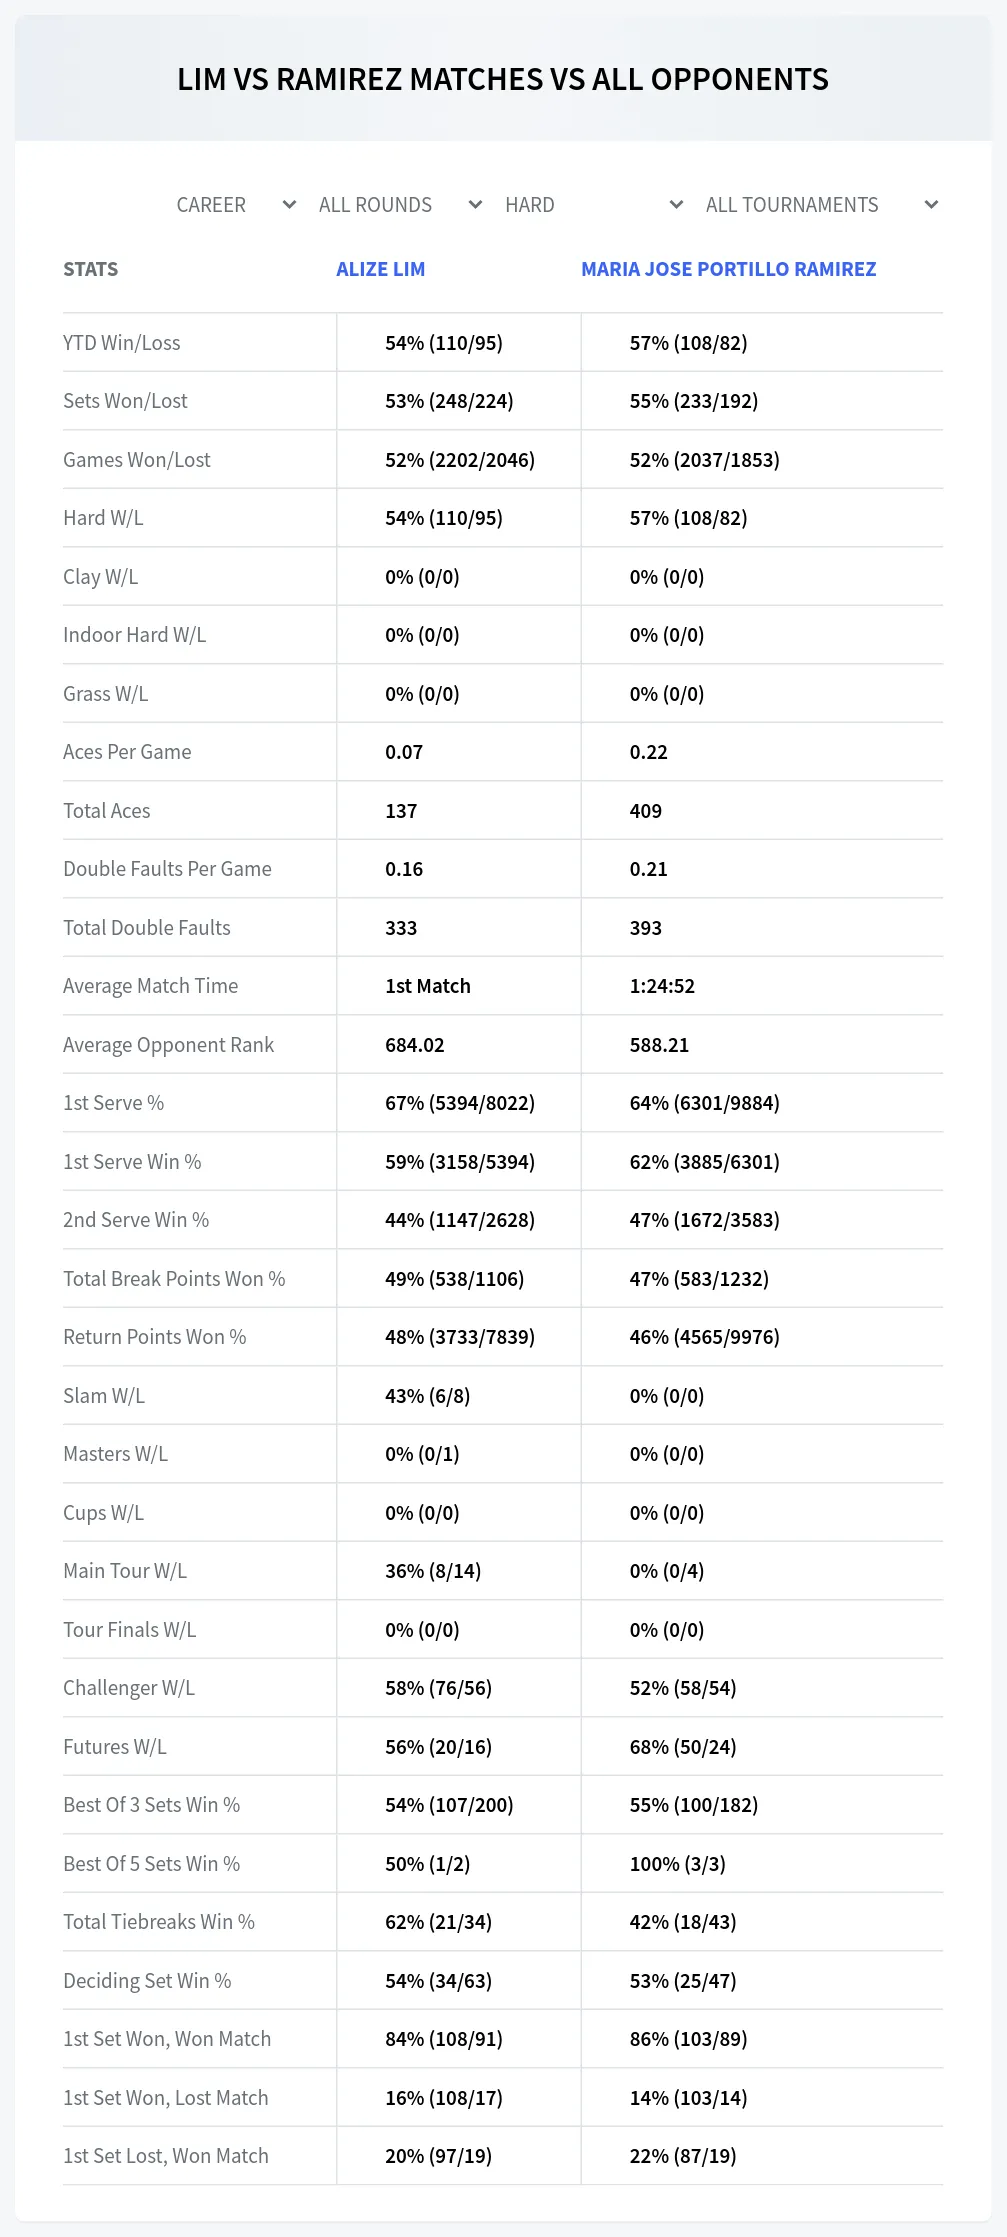Select the Challenger W/L row label

(129, 1688)
